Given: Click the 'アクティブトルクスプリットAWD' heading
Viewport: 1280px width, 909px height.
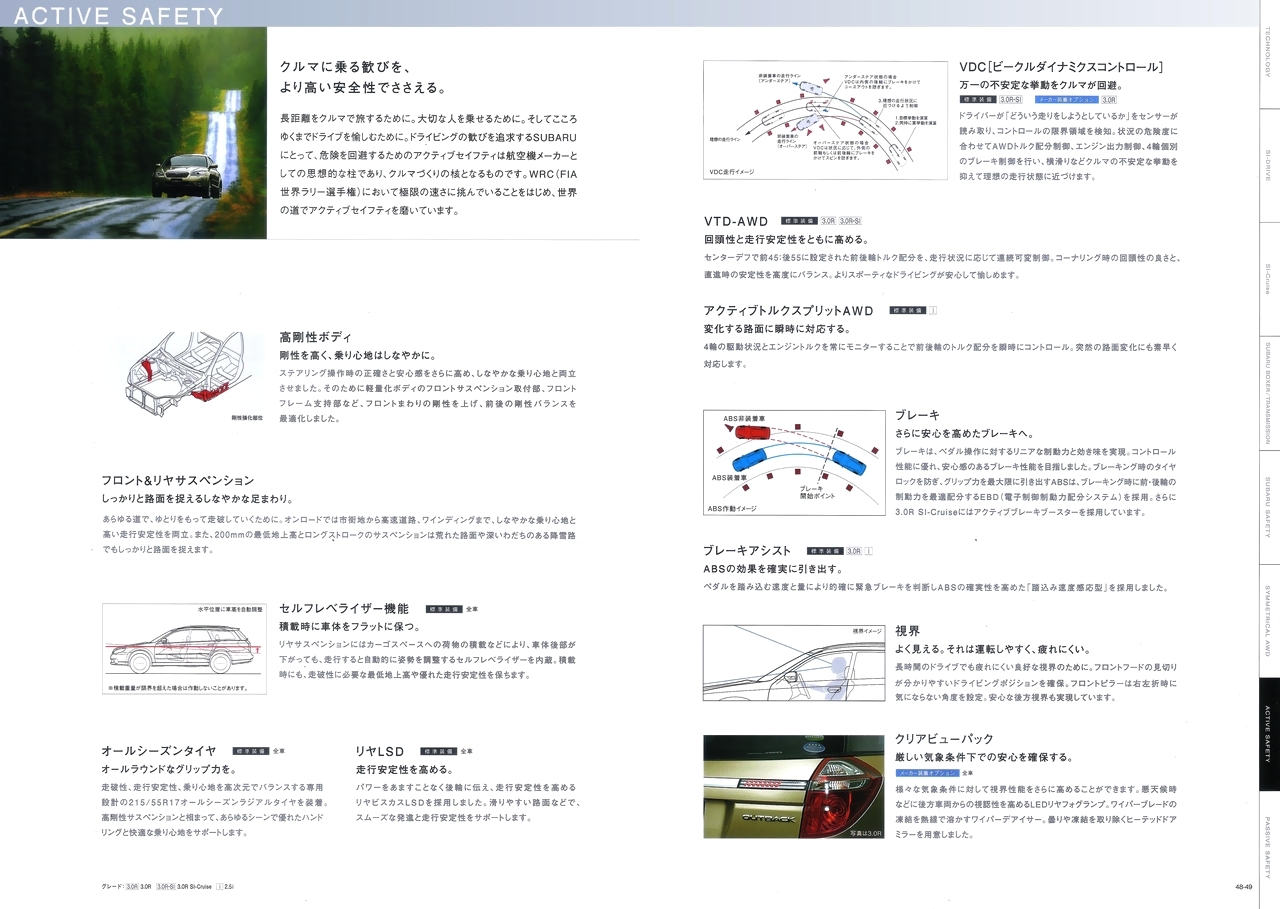Looking at the screenshot, I should point(789,311).
